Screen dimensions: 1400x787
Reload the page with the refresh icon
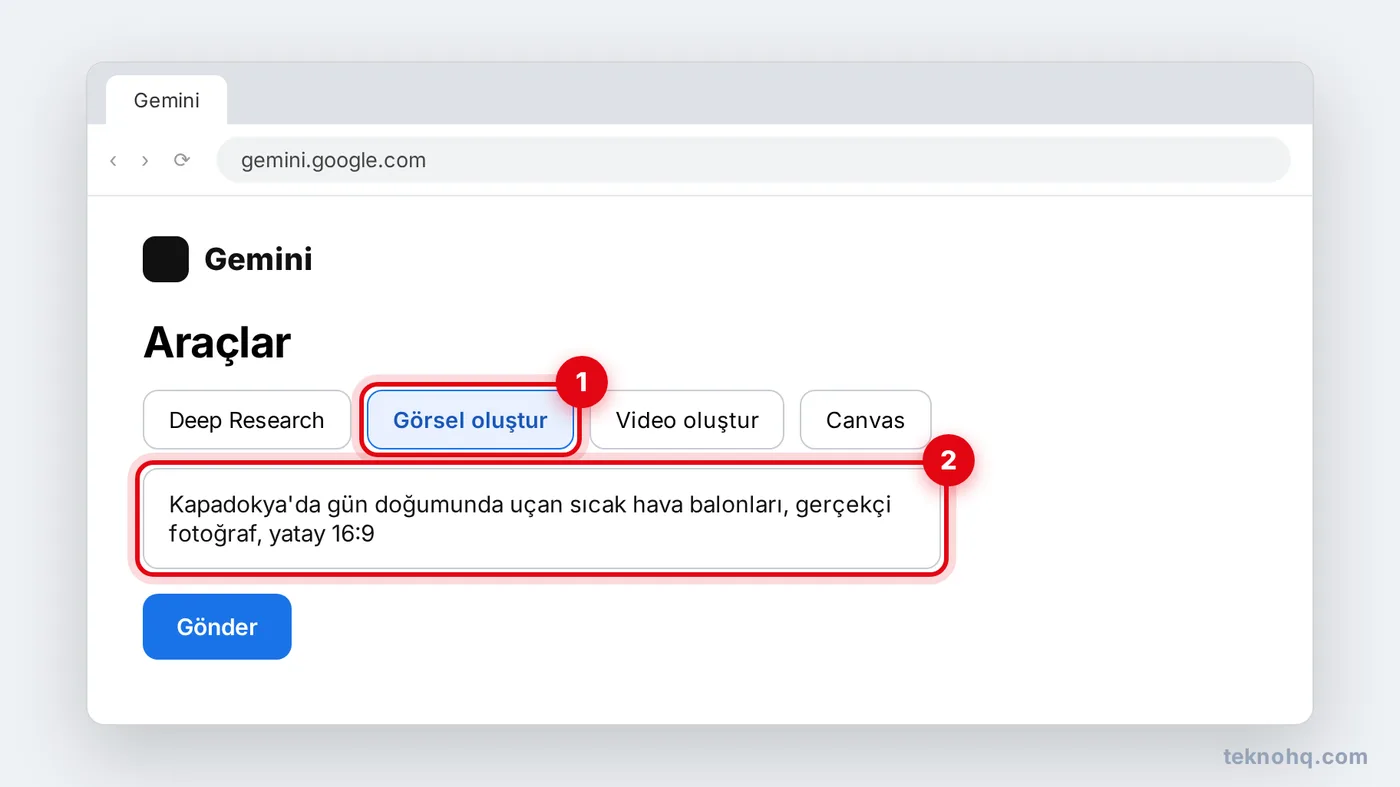181,160
